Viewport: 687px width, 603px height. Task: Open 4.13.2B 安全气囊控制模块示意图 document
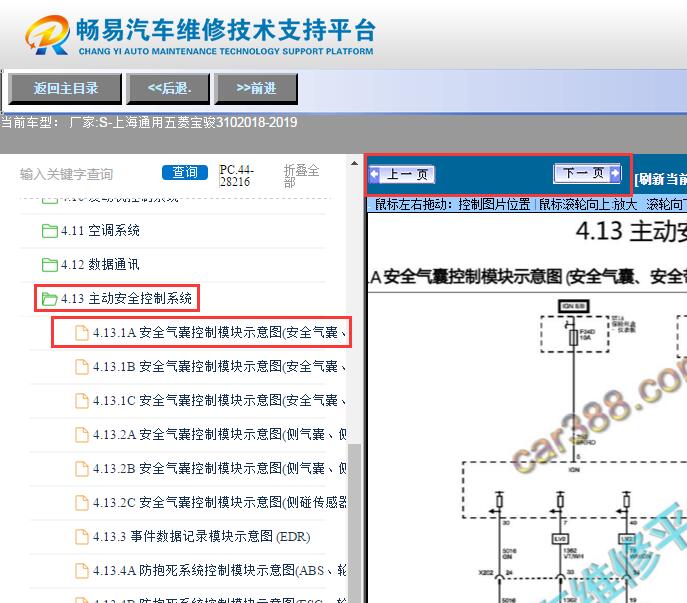pyautogui.click(x=219, y=468)
